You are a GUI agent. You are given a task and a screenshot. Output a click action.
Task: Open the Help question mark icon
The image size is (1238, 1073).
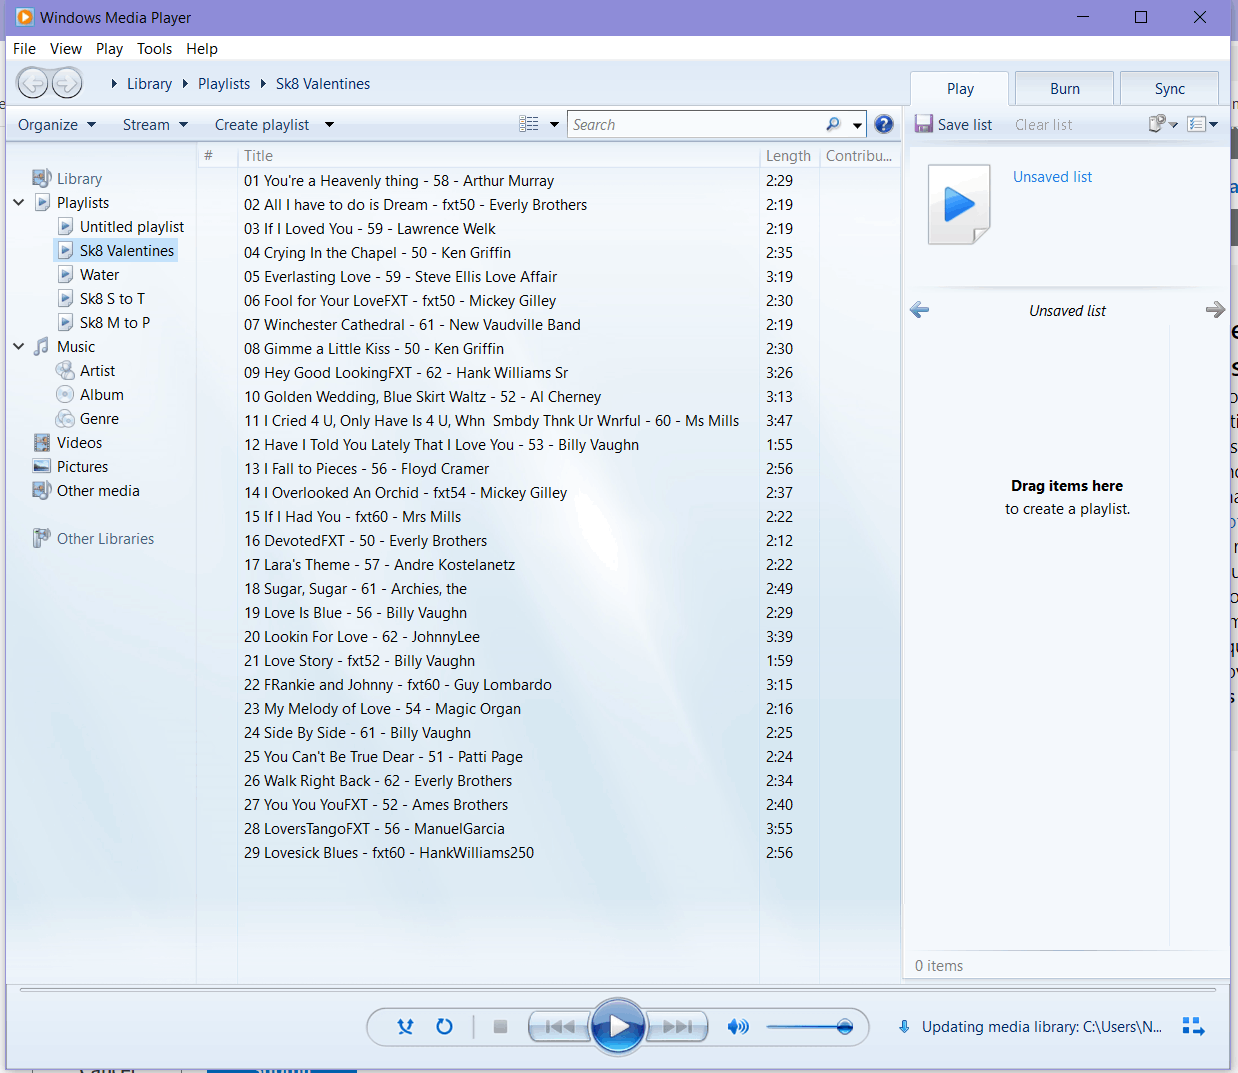[x=884, y=124]
